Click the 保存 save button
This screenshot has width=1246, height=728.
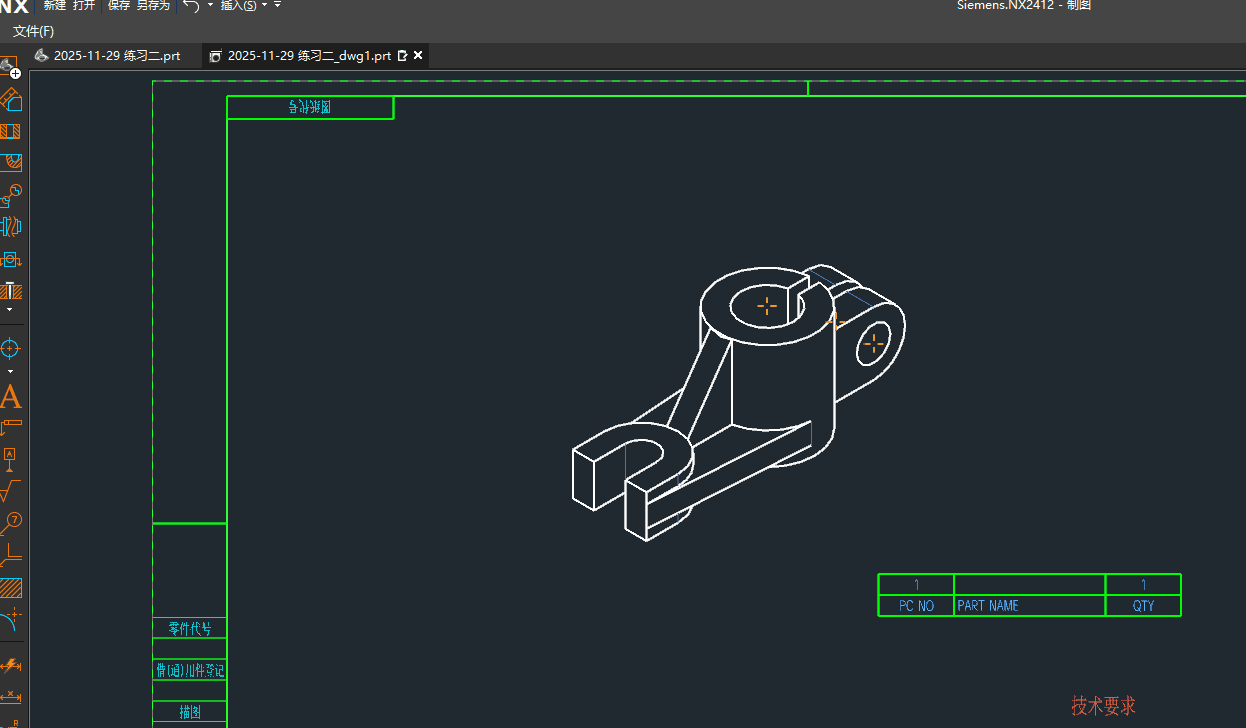click(x=118, y=6)
